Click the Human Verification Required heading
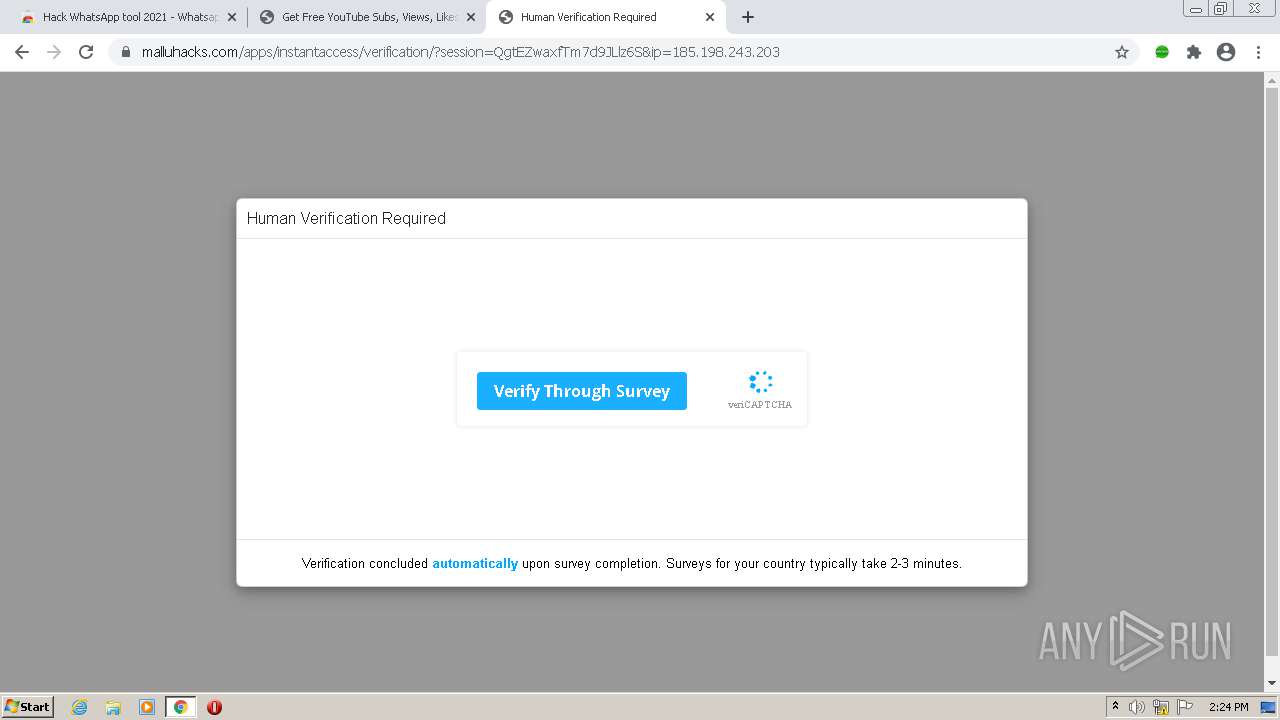The width and height of the screenshot is (1280, 720). click(346, 218)
